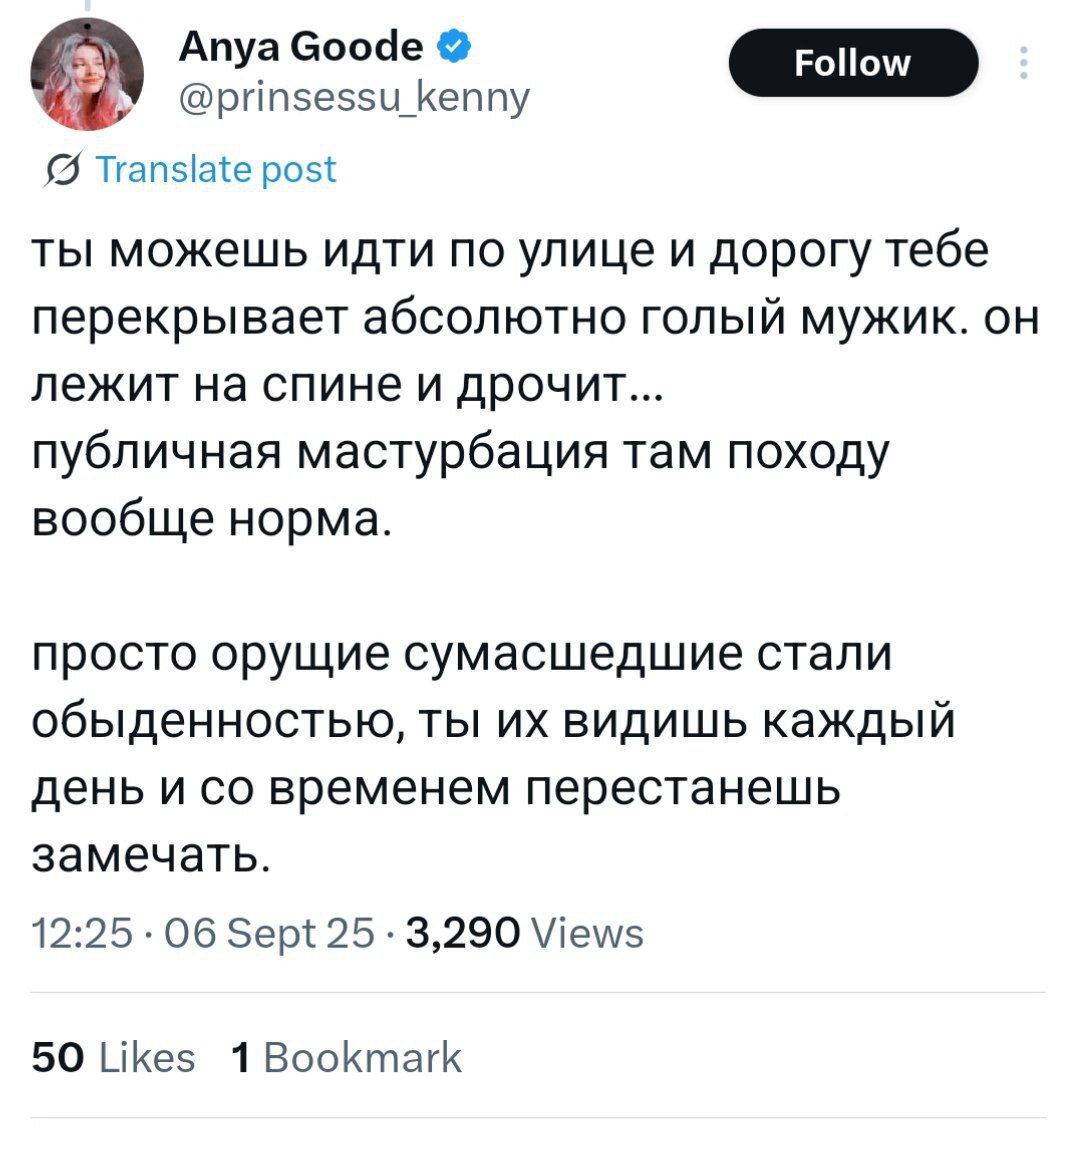Click the tweet line starting "просто орущие"
This screenshot has height=1151, width=1080.
click(x=462, y=655)
